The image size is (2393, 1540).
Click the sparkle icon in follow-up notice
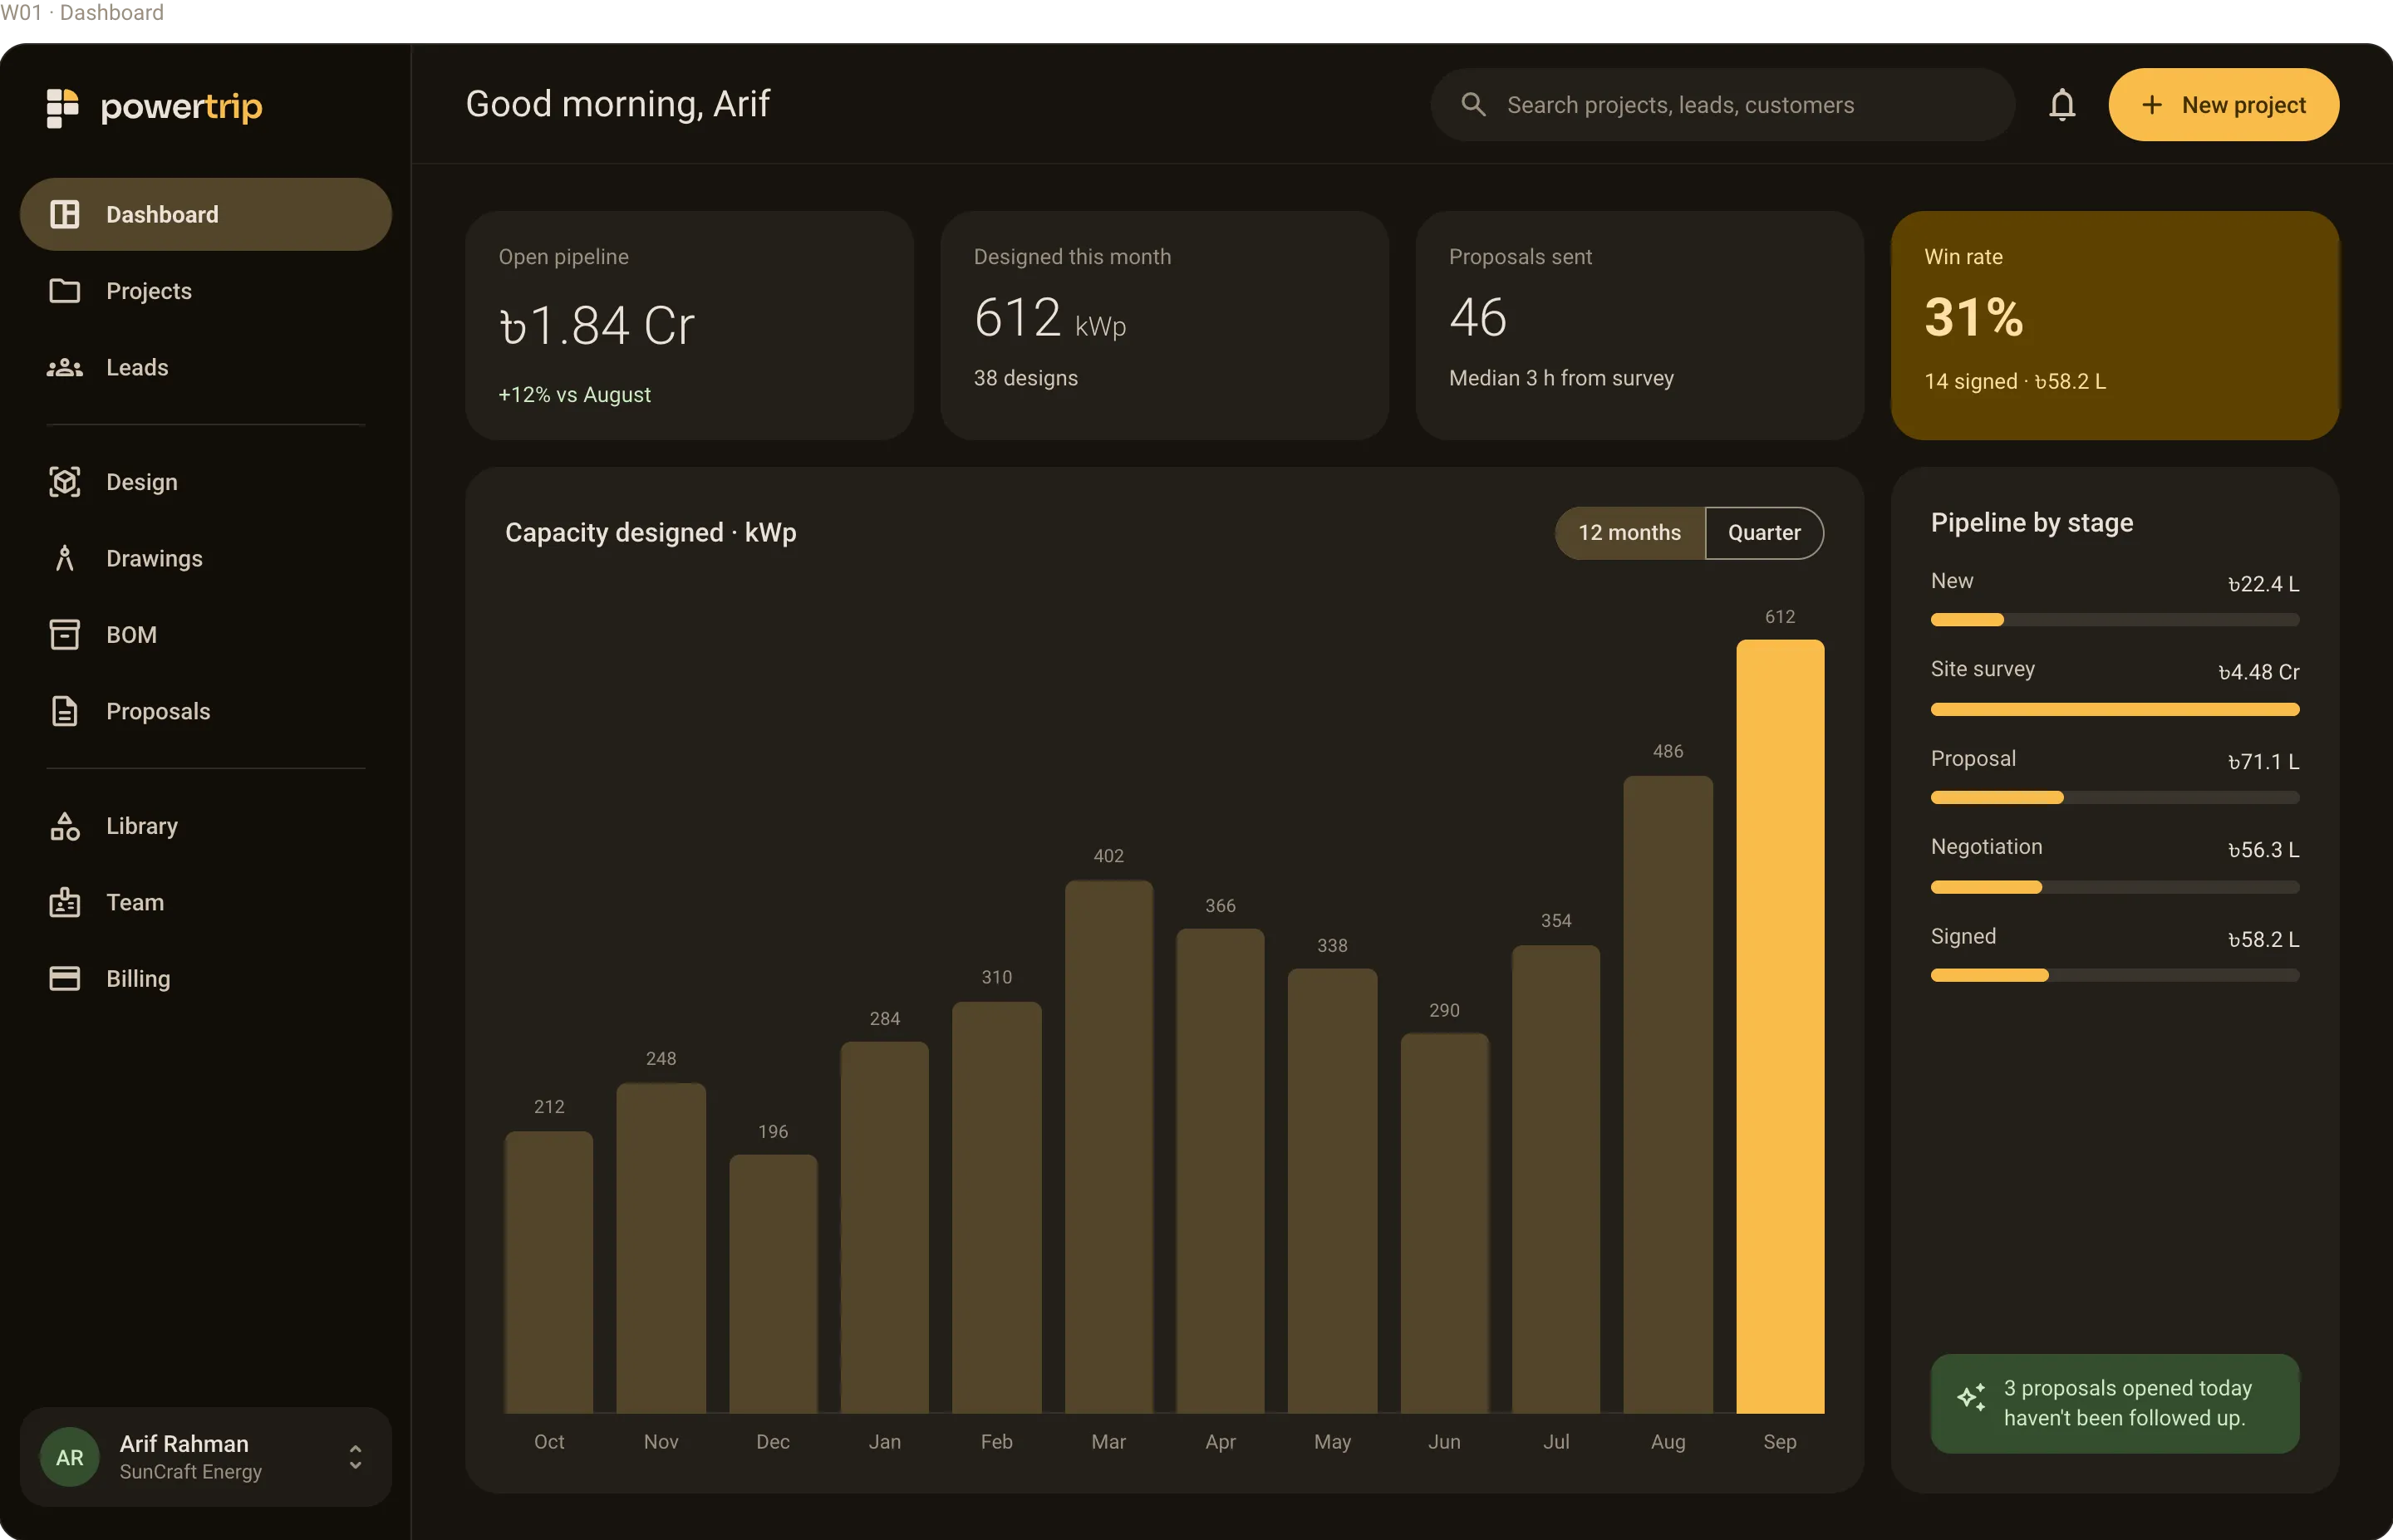pyautogui.click(x=1972, y=1397)
